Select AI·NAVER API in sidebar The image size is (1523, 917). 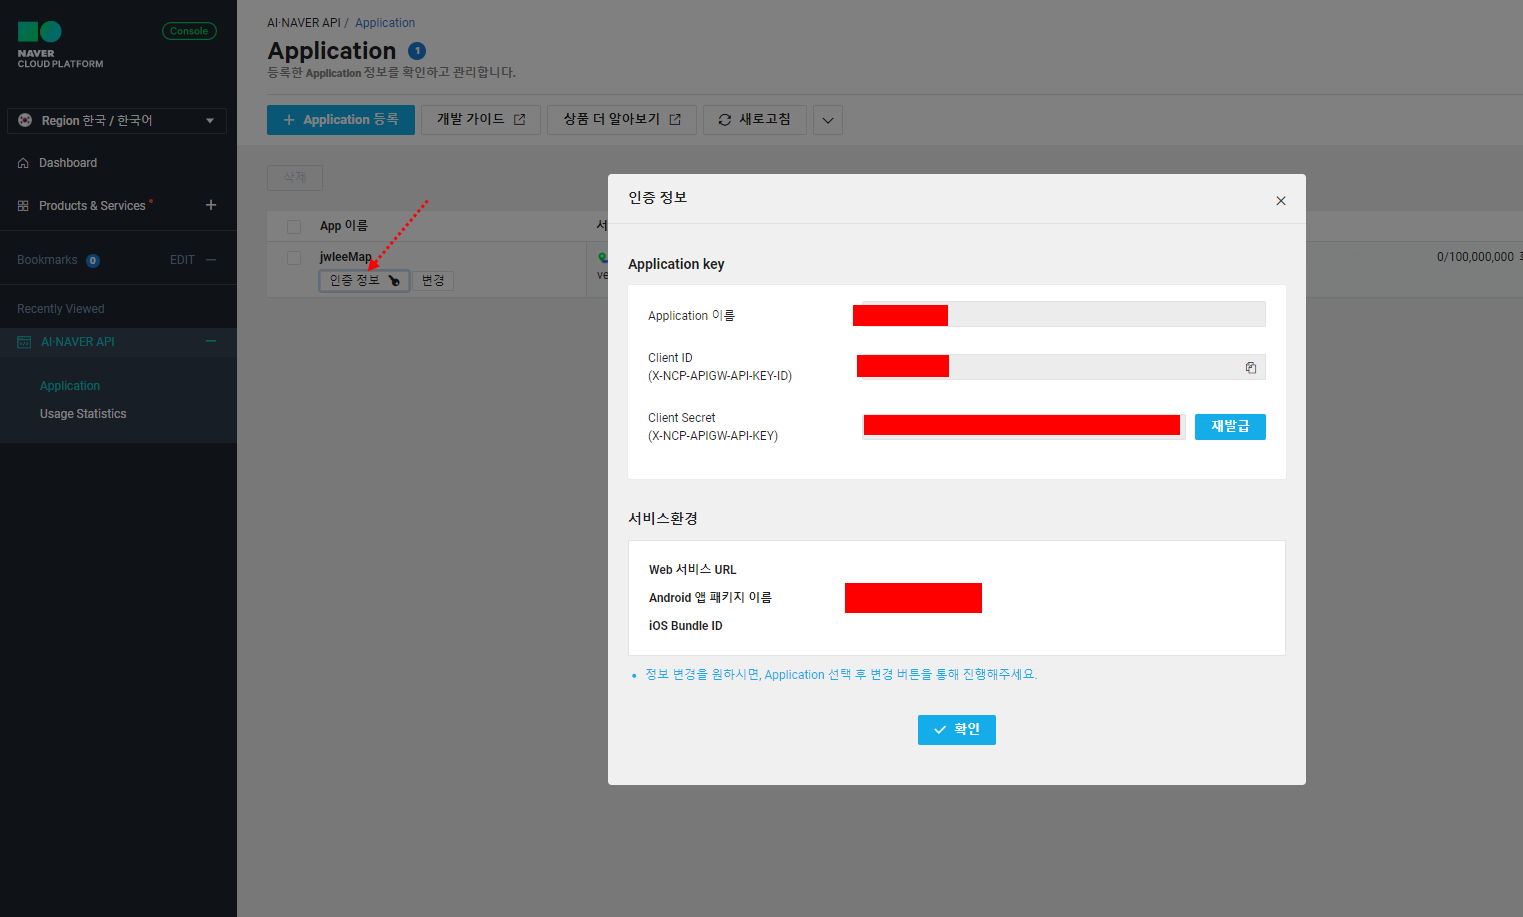[78, 342]
